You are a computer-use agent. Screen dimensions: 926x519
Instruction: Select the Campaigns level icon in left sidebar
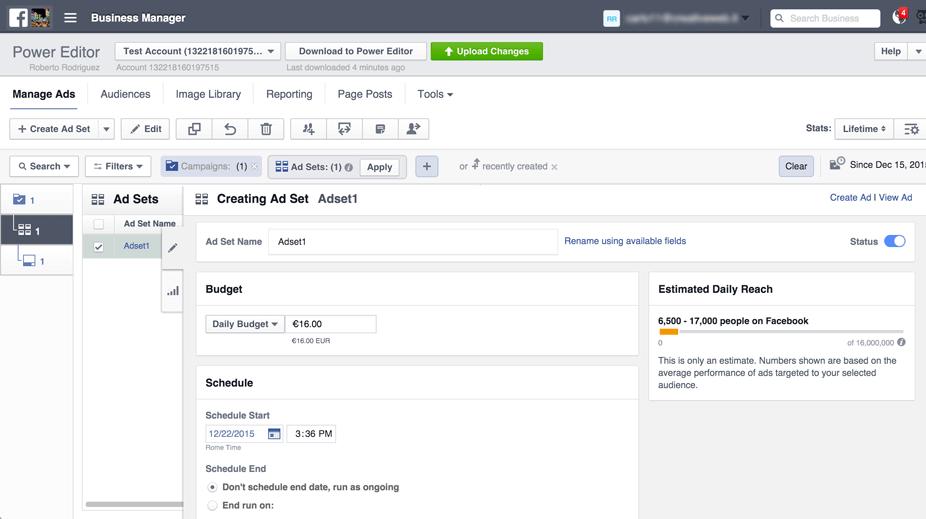(x=37, y=200)
